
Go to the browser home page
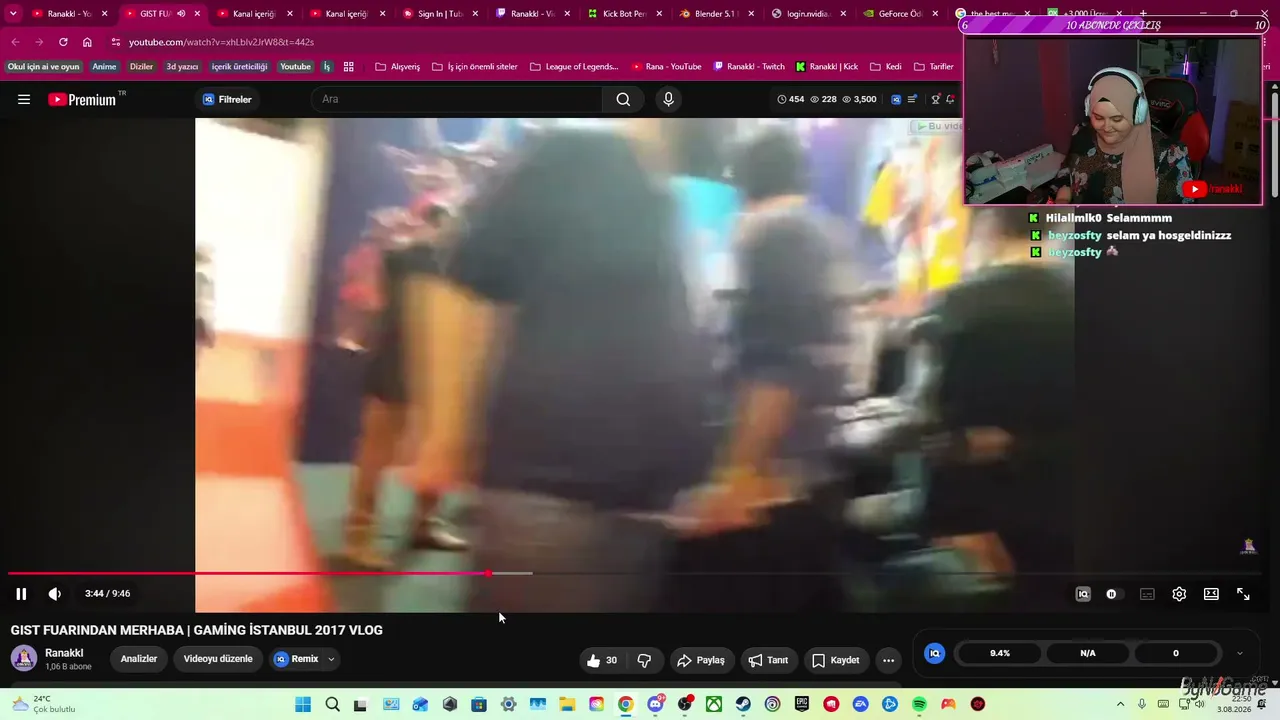click(x=87, y=42)
